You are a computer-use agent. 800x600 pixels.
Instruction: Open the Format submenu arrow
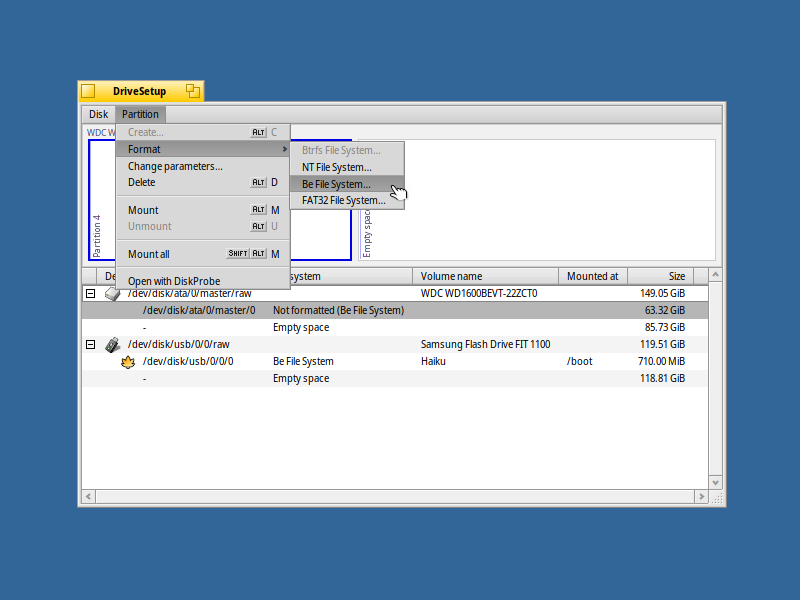(285, 149)
